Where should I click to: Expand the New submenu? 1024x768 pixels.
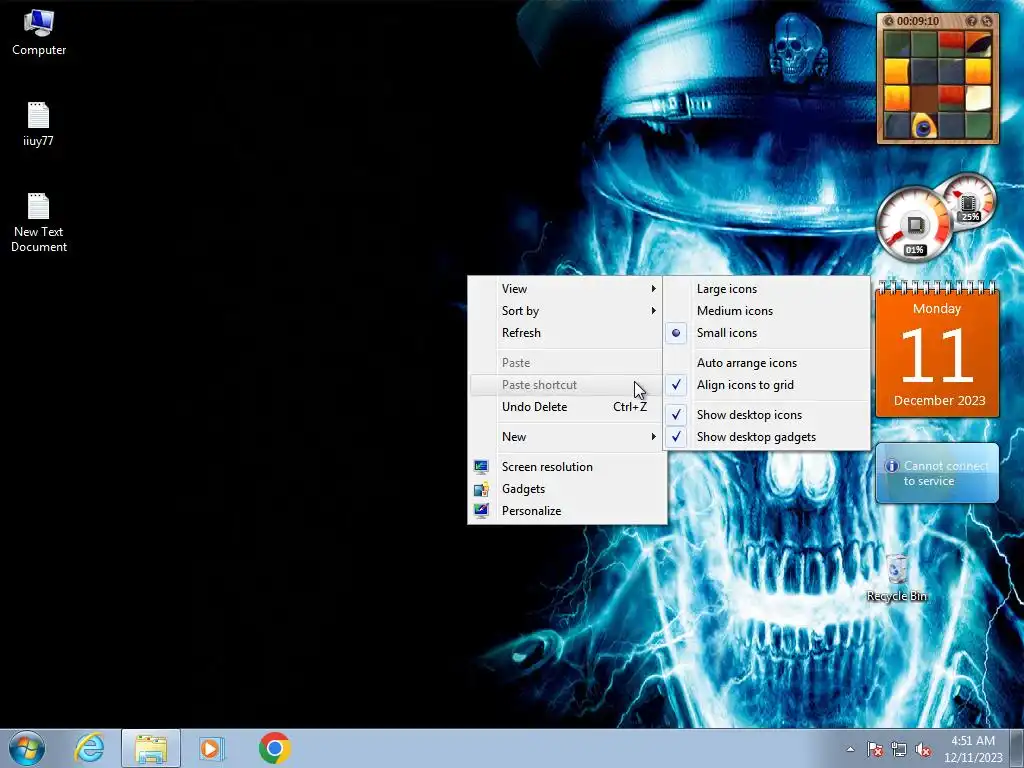[x=567, y=437]
